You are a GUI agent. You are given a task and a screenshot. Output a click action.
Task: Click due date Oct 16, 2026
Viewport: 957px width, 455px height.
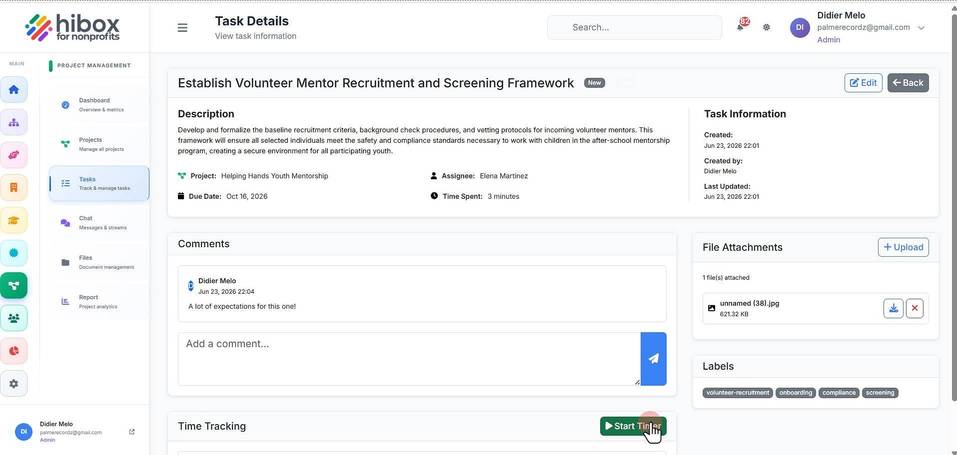point(247,197)
